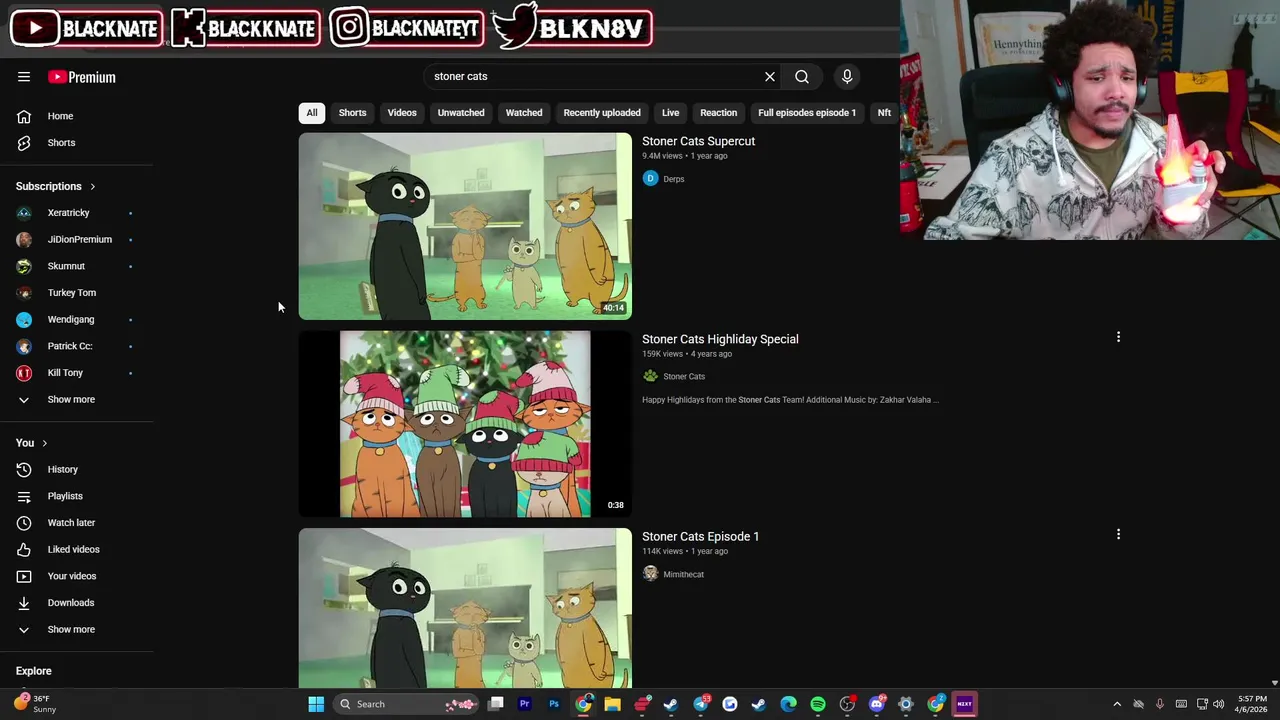The image size is (1280, 720).
Task: Open the YouTube hamburger guide menu
Action: 24,77
